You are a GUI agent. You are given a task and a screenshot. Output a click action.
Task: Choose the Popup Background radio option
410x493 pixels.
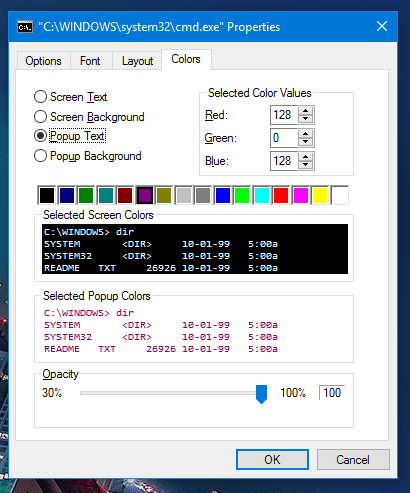pos(40,156)
